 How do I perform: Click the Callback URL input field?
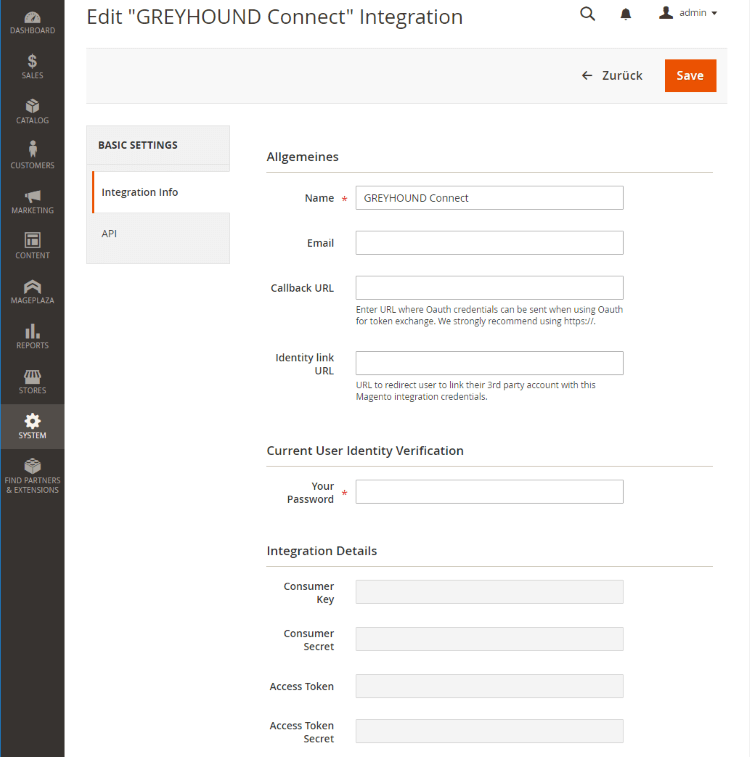pyautogui.click(x=489, y=288)
